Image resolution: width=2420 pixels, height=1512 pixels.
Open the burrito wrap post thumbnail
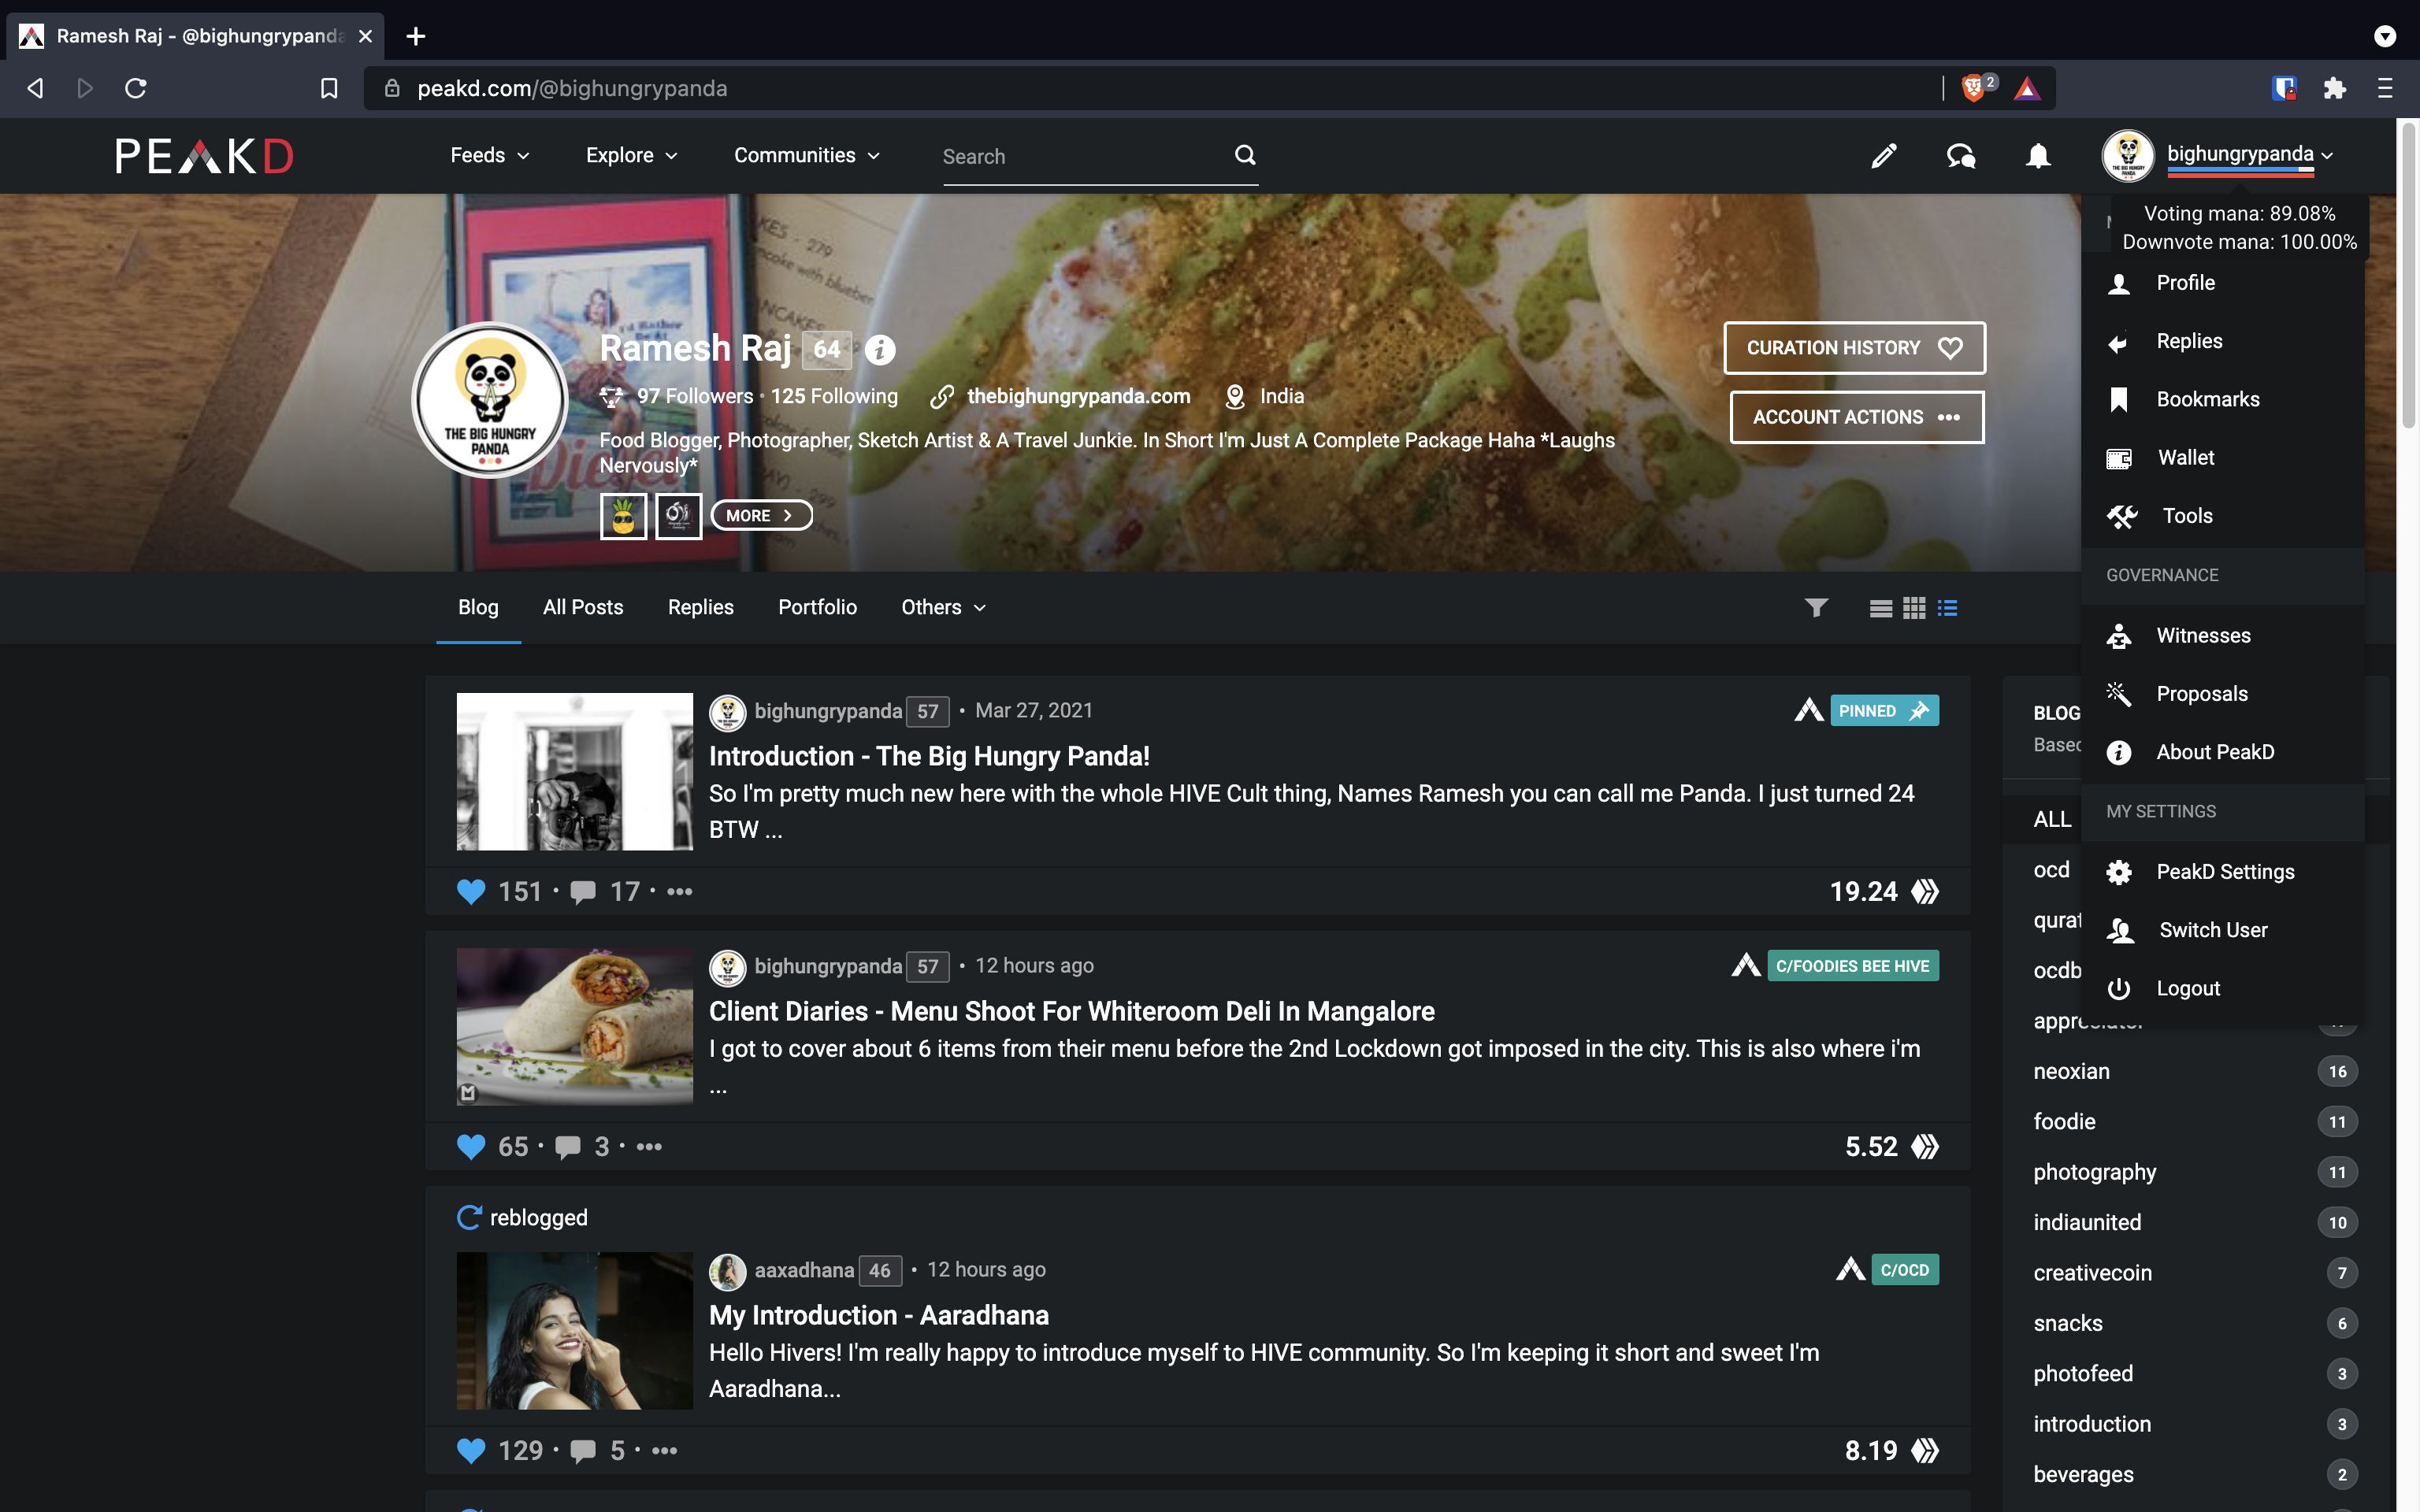click(x=574, y=1027)
